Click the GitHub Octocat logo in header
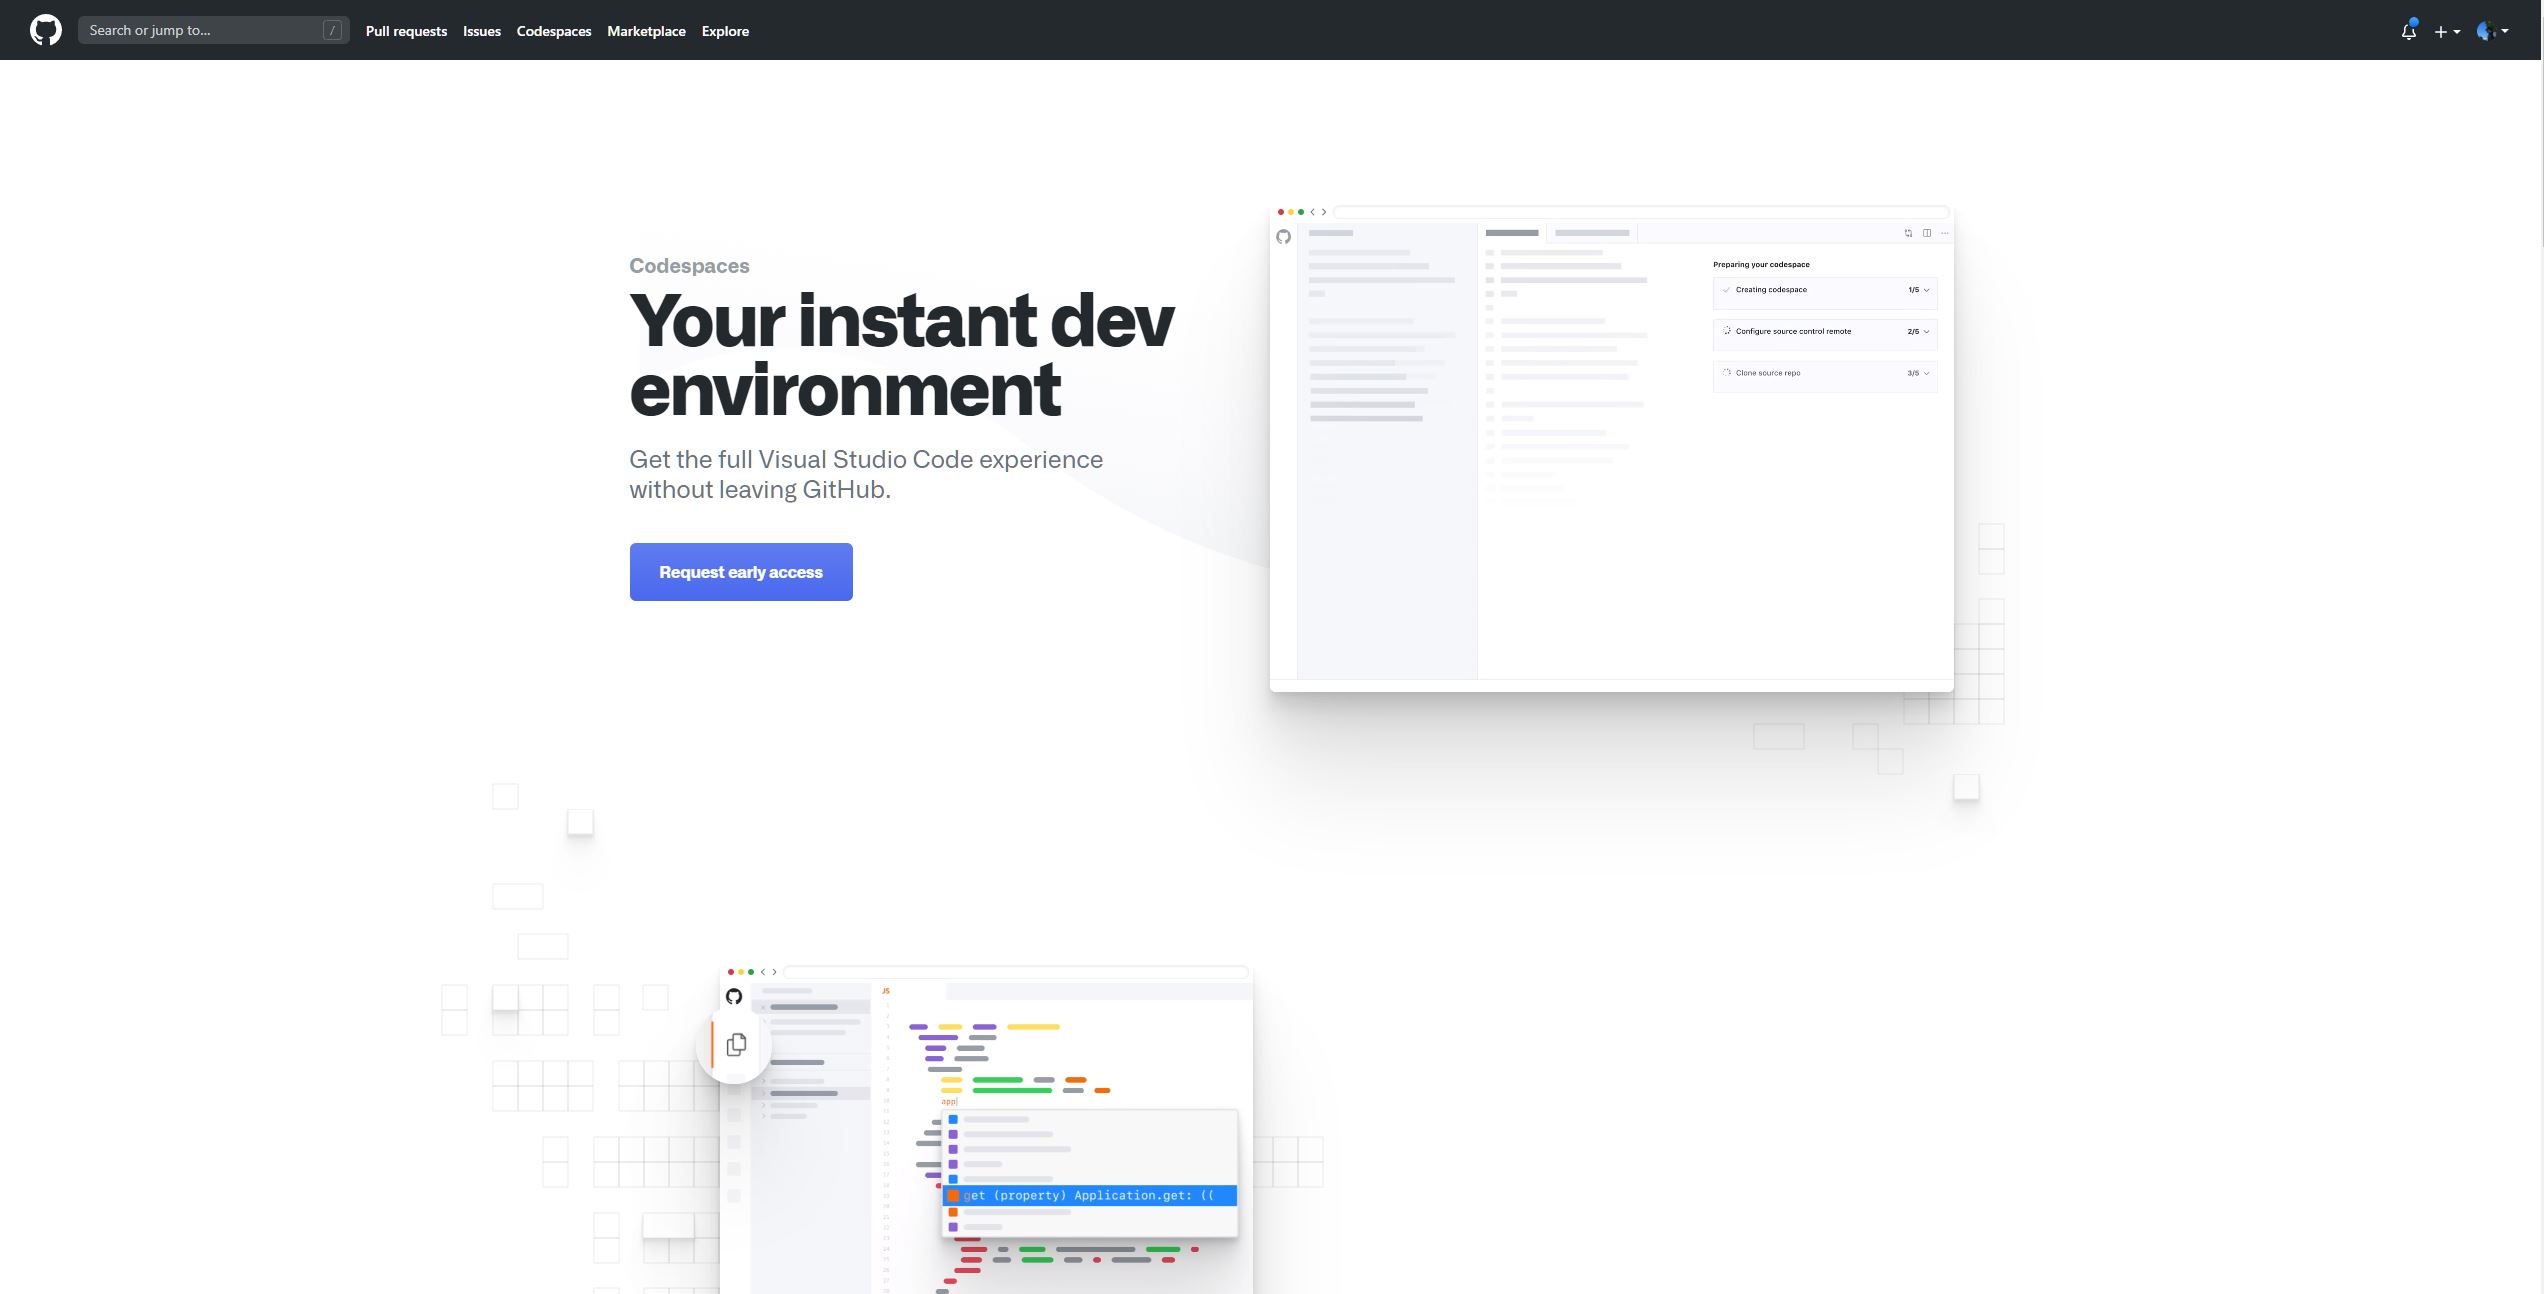The width and height of the screenshot is (2544, 1294). pyautogui.click(x=45, y=30)
